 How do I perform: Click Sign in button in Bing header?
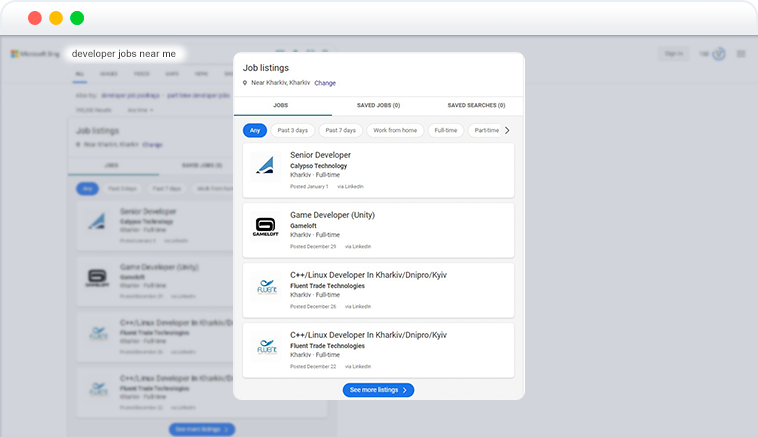coord(673,54)
